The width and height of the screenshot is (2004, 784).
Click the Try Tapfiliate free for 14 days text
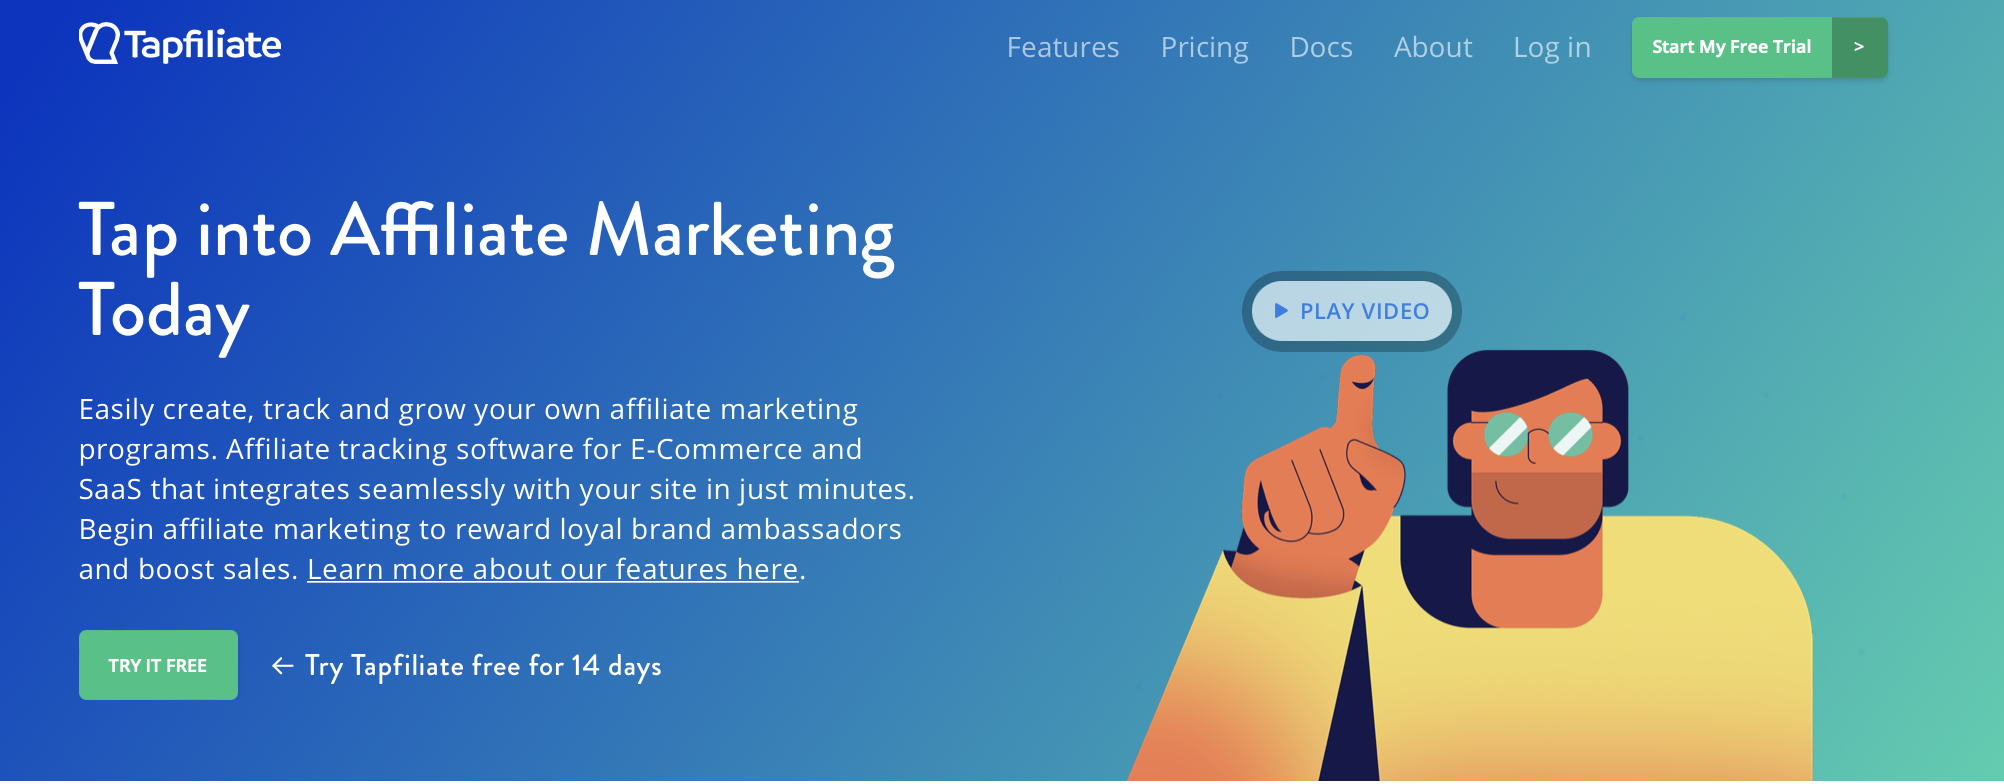point(483,666)
